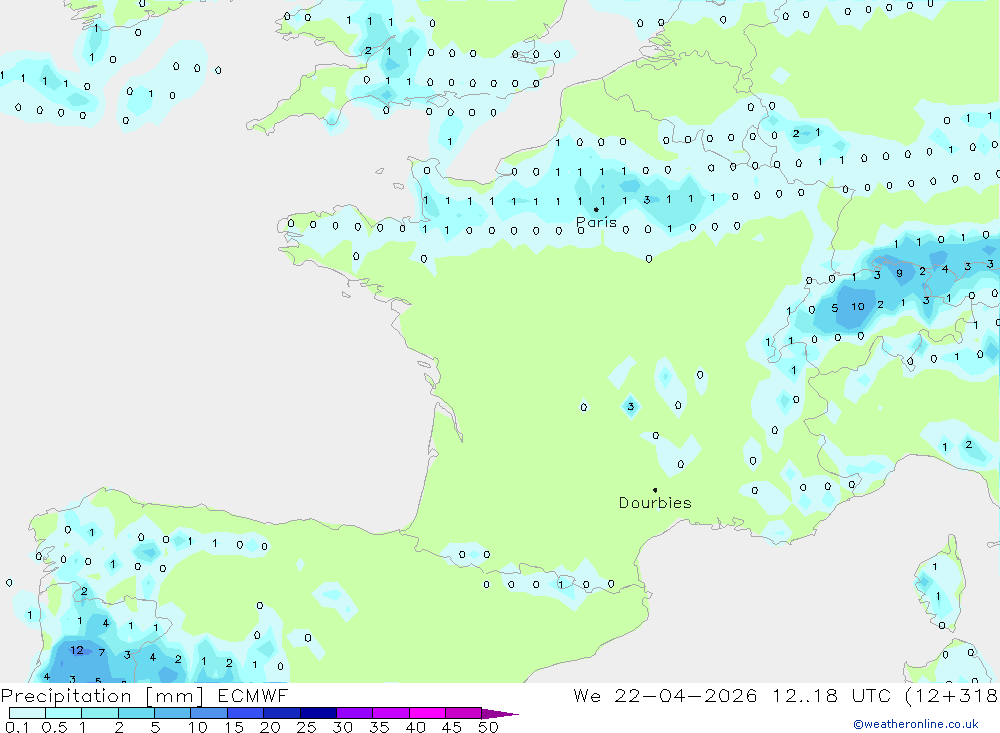
Task: Click the legend scale label '50'
Action: point(488,727)
